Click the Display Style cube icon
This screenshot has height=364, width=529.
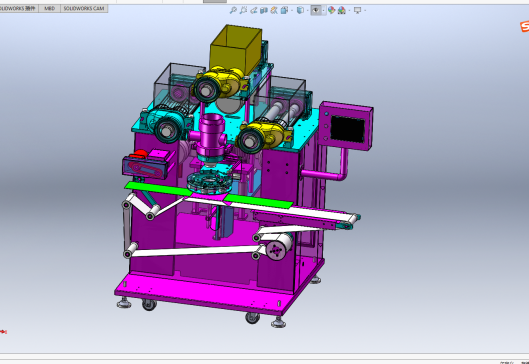pyautogui.click(x=300, y=10)
